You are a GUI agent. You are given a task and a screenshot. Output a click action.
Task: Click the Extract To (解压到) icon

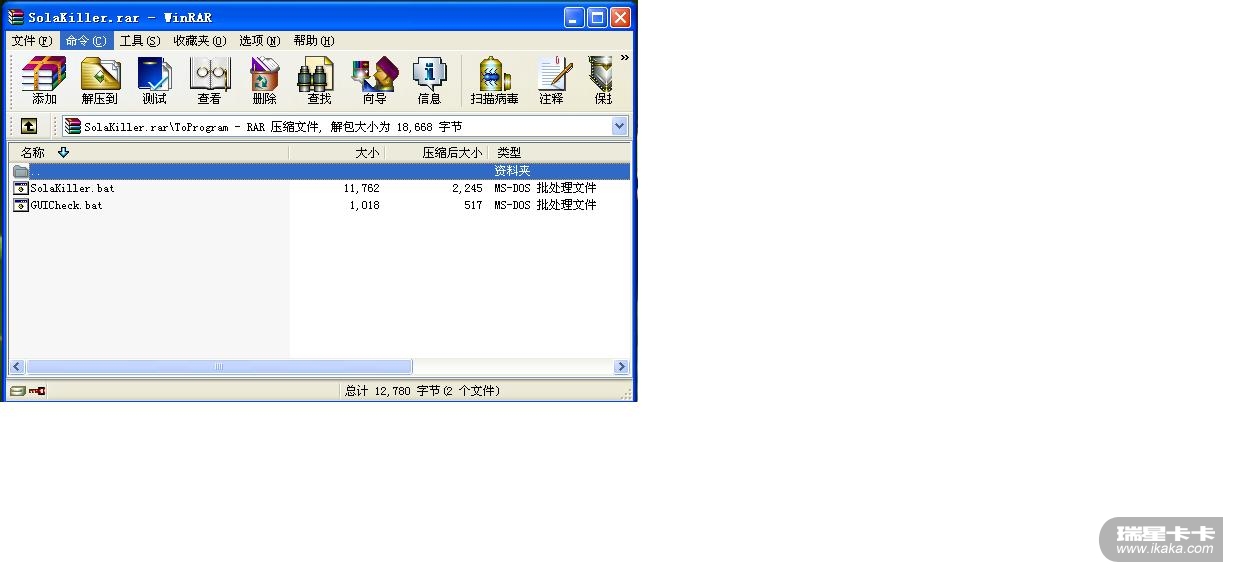[99, 81]
